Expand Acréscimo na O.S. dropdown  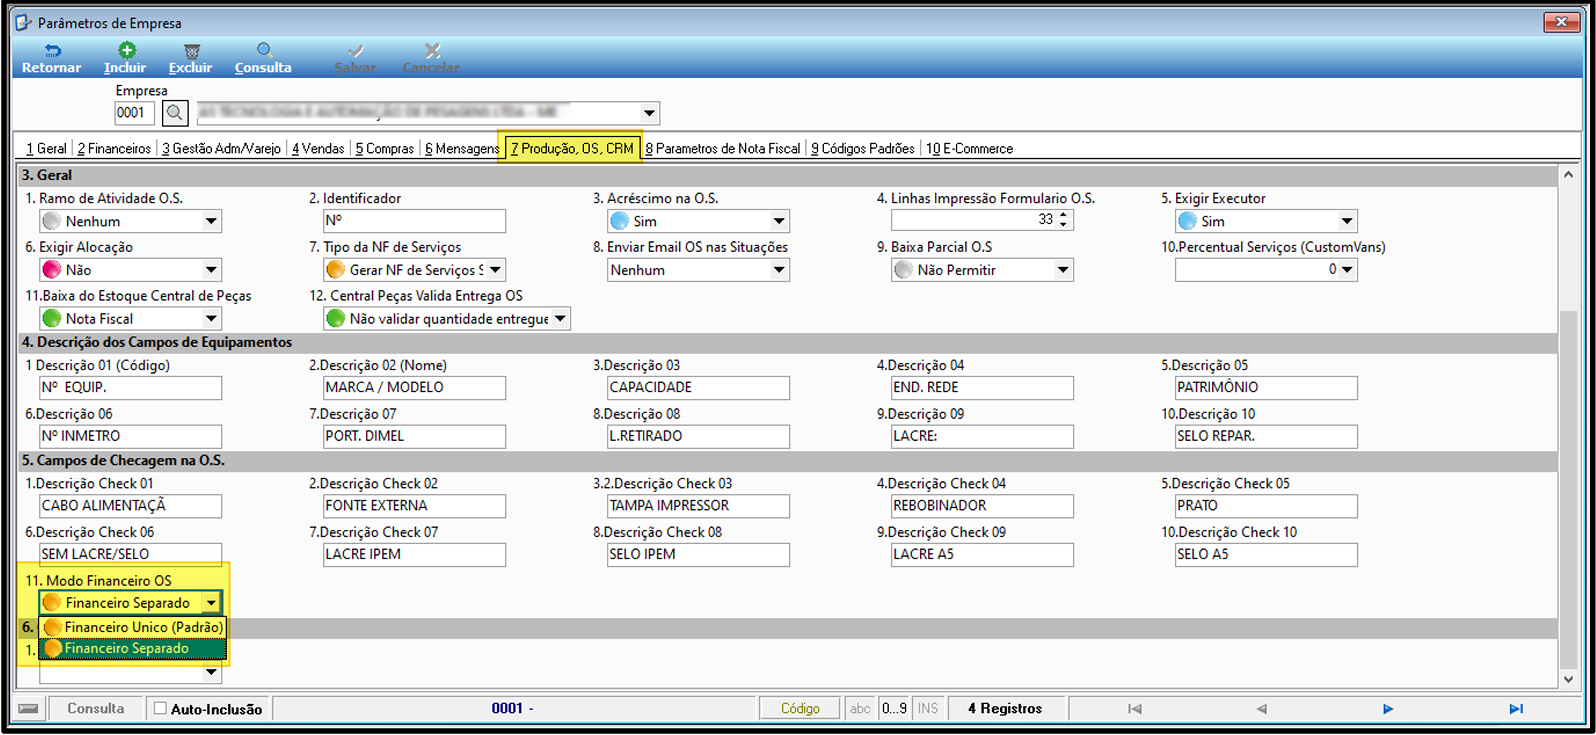tap(779, 221)
